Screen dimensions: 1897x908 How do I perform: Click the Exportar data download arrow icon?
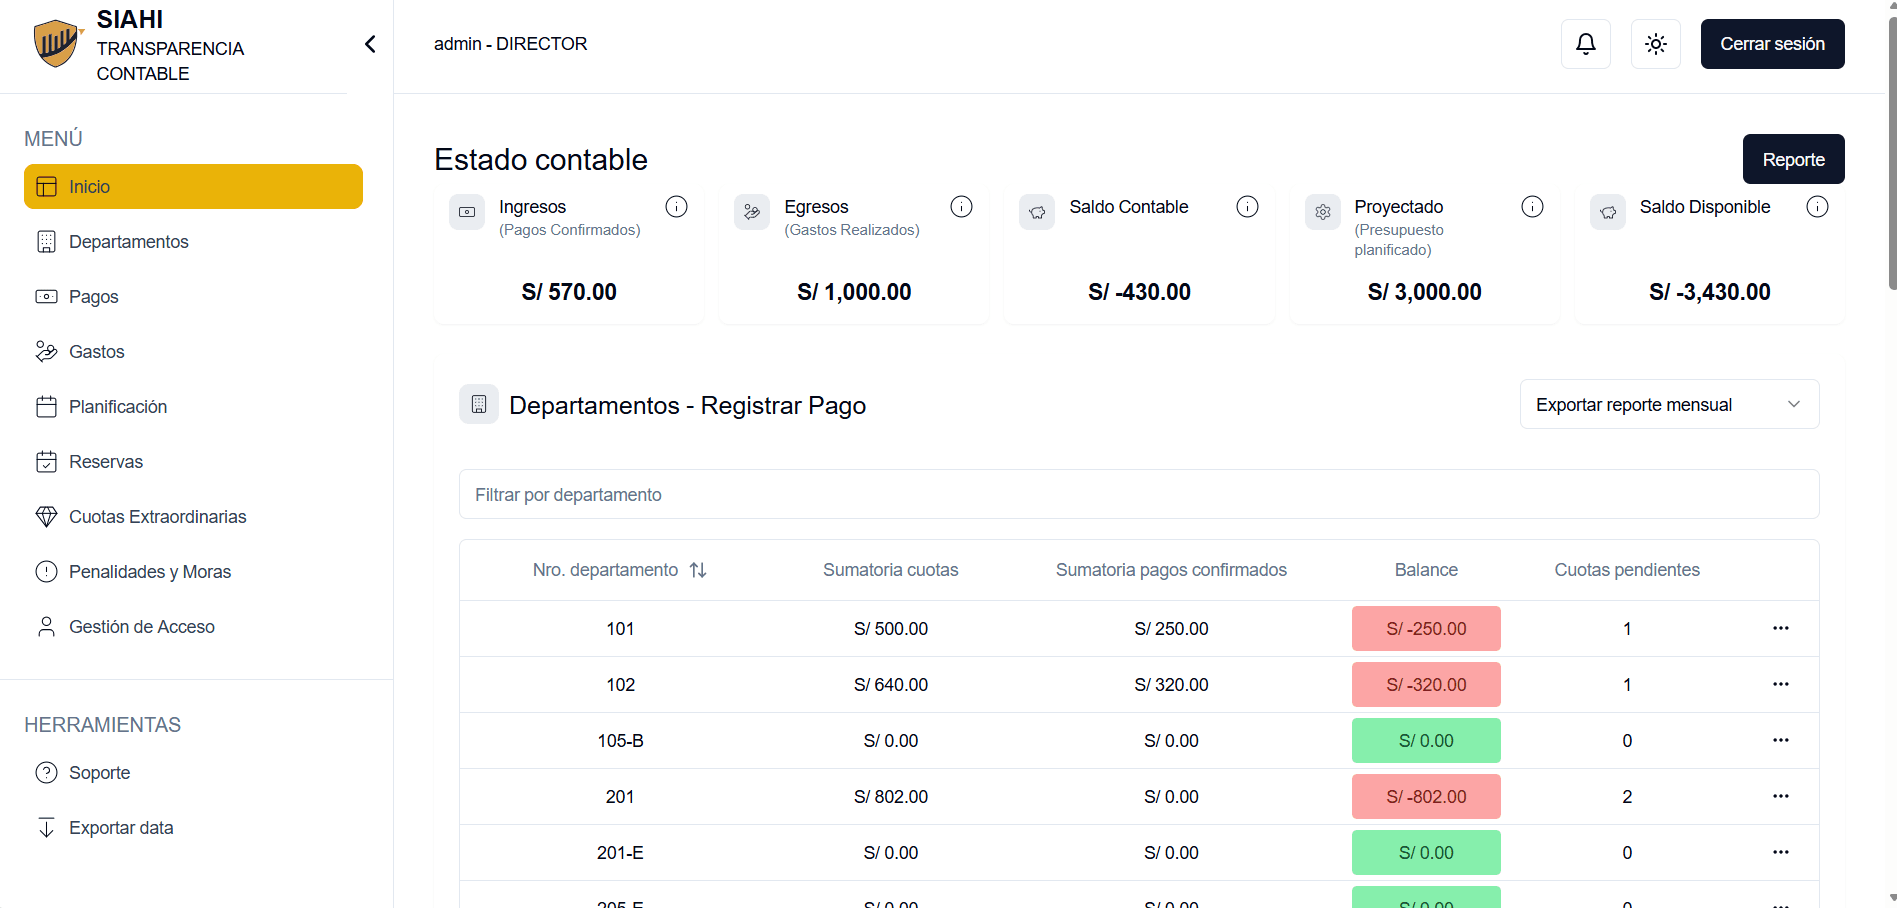point(46,828)
